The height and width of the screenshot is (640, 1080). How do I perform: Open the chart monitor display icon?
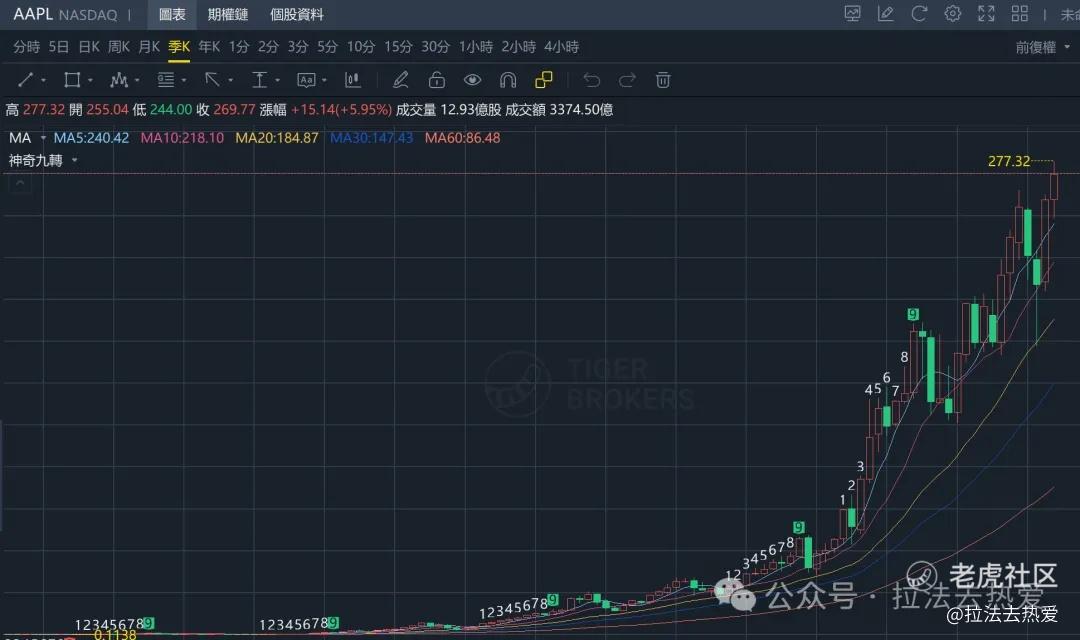[852, 13]
